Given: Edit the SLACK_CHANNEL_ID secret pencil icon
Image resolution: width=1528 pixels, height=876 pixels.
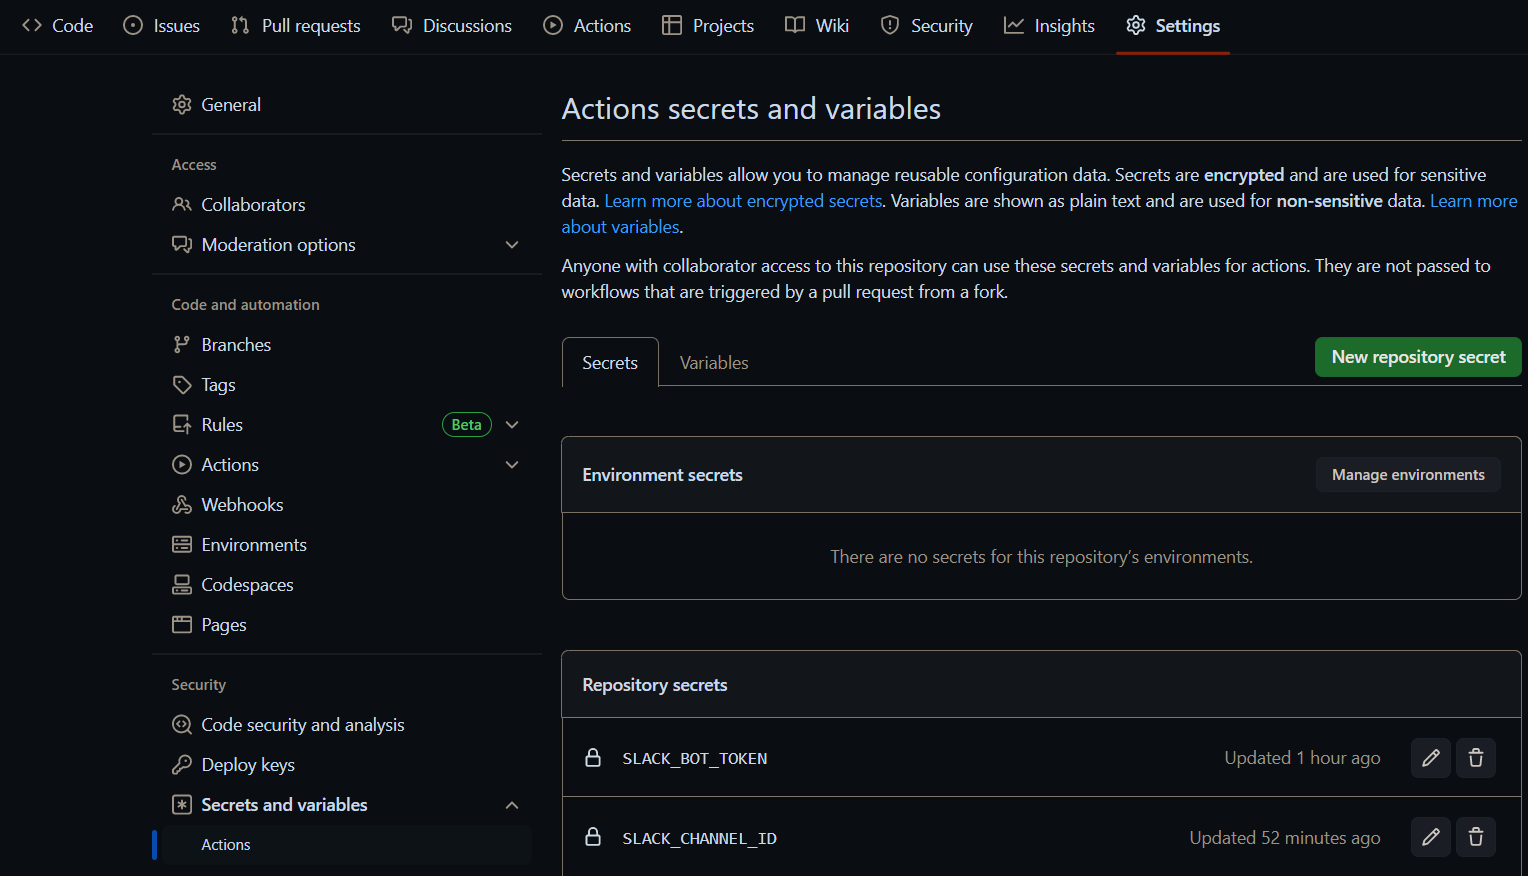Looking at the screenshot, I should [1431, 837].
